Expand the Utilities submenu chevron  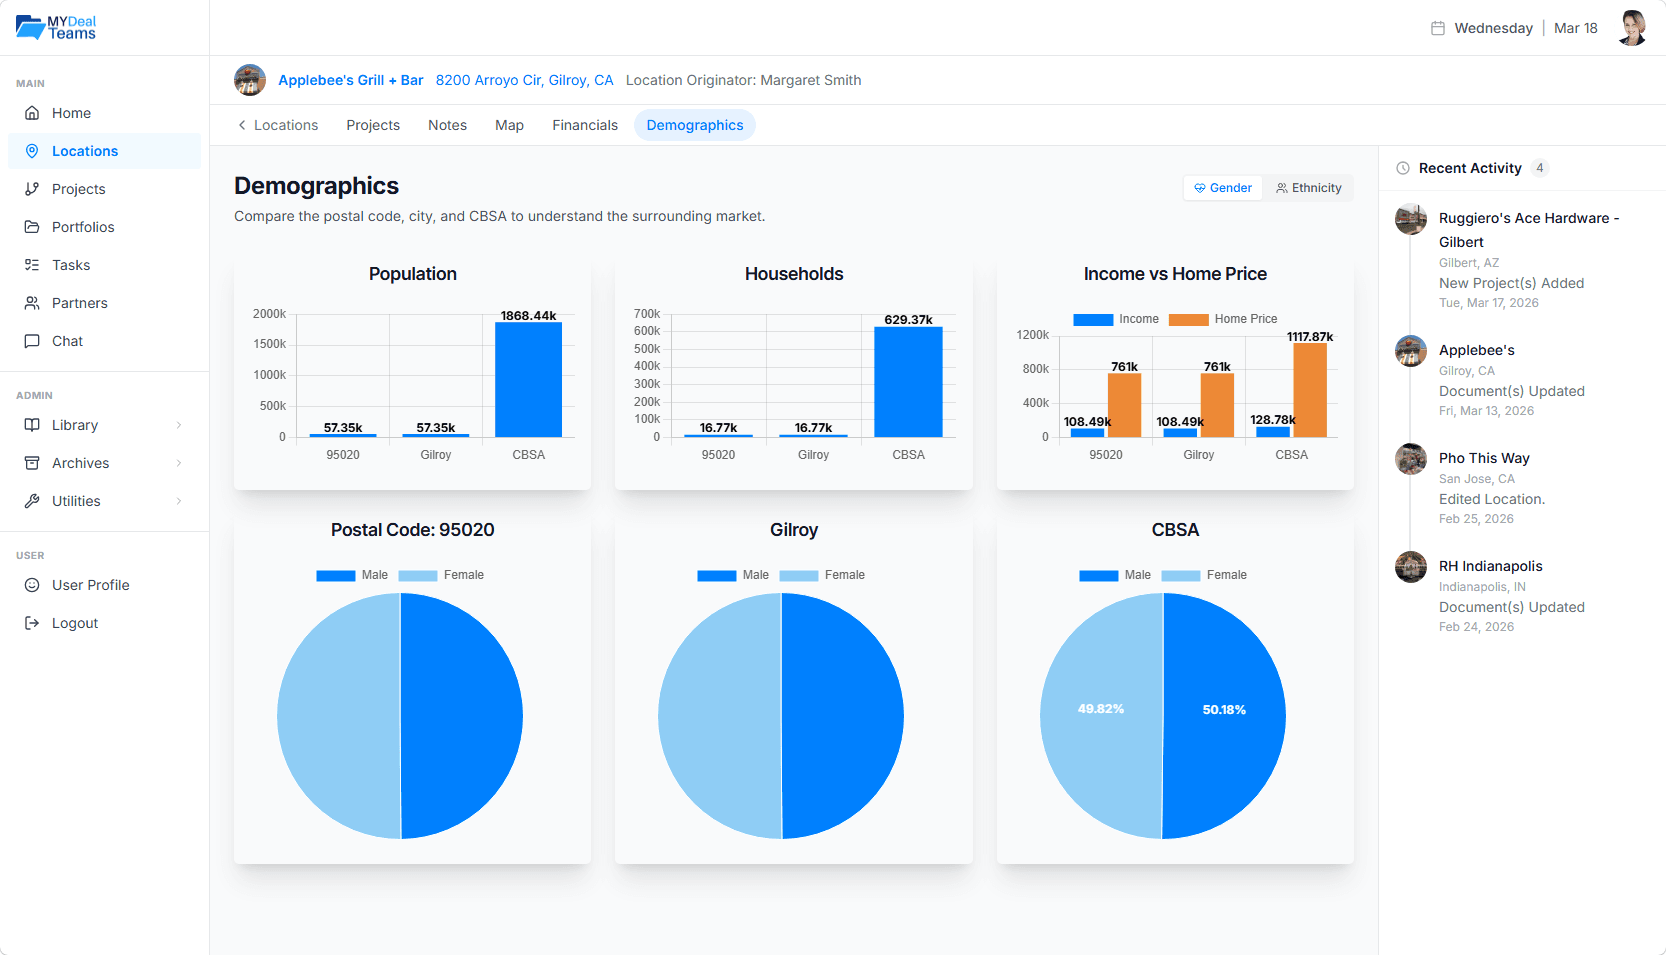click(179, 501)
